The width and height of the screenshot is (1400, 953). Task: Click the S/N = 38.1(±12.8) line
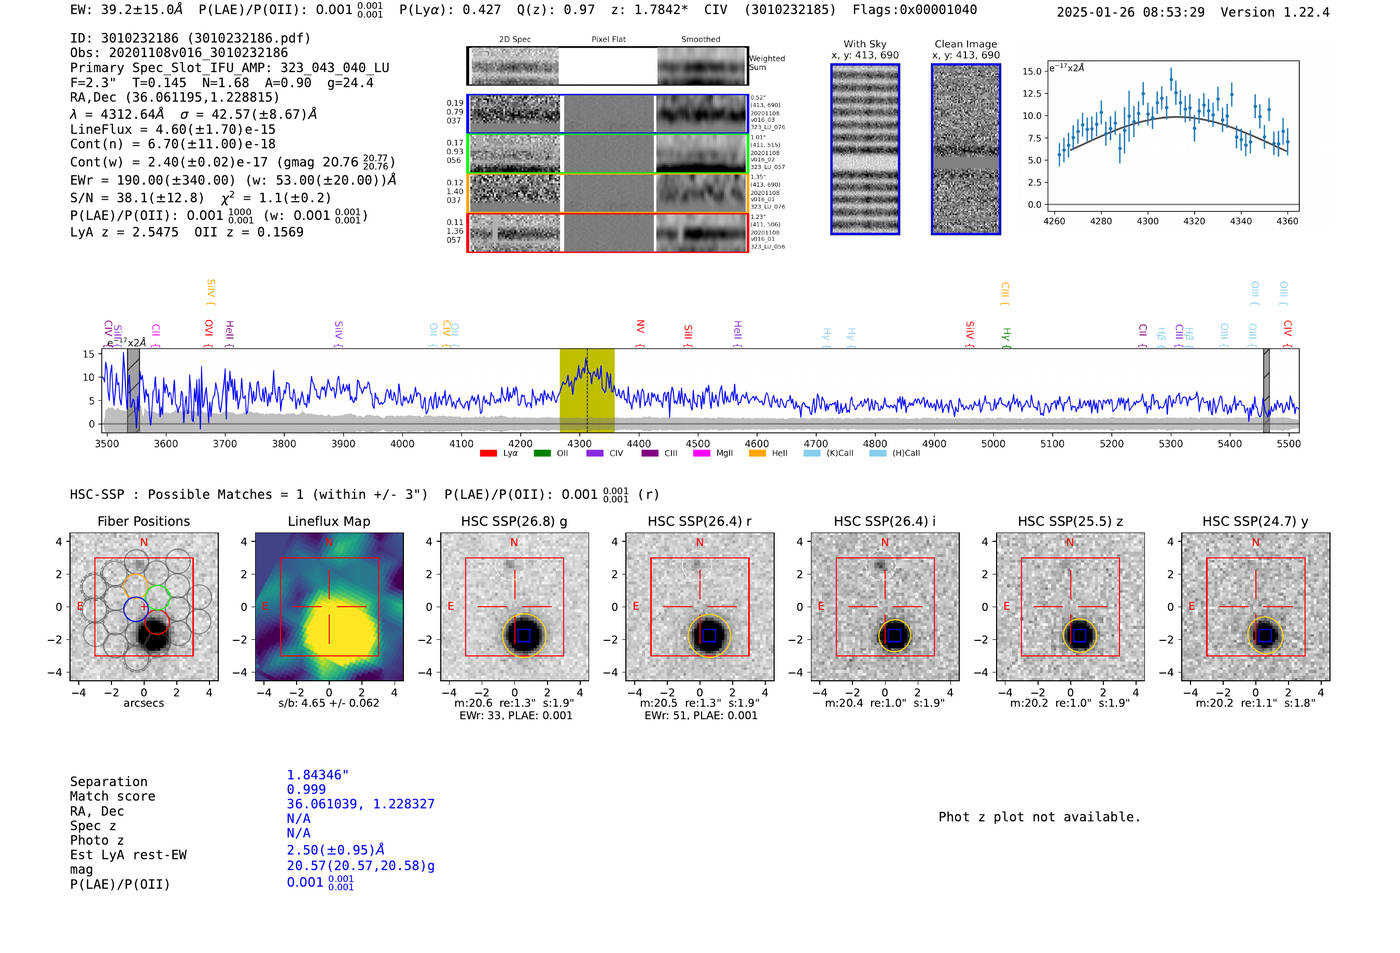coord(201,198)
